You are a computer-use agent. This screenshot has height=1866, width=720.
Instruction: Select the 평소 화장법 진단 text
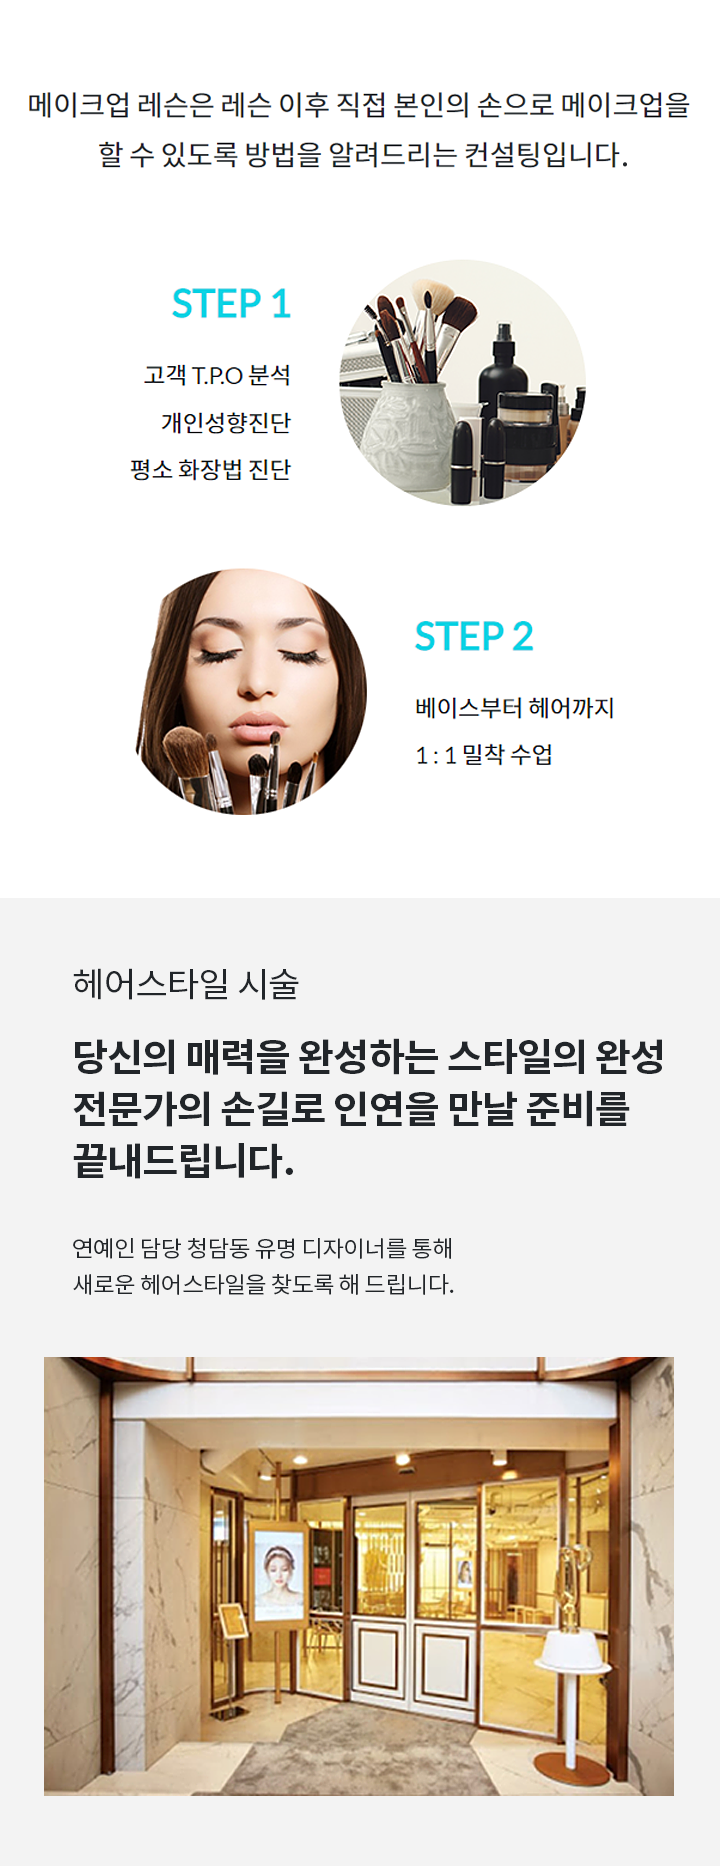tap(210, 470)
